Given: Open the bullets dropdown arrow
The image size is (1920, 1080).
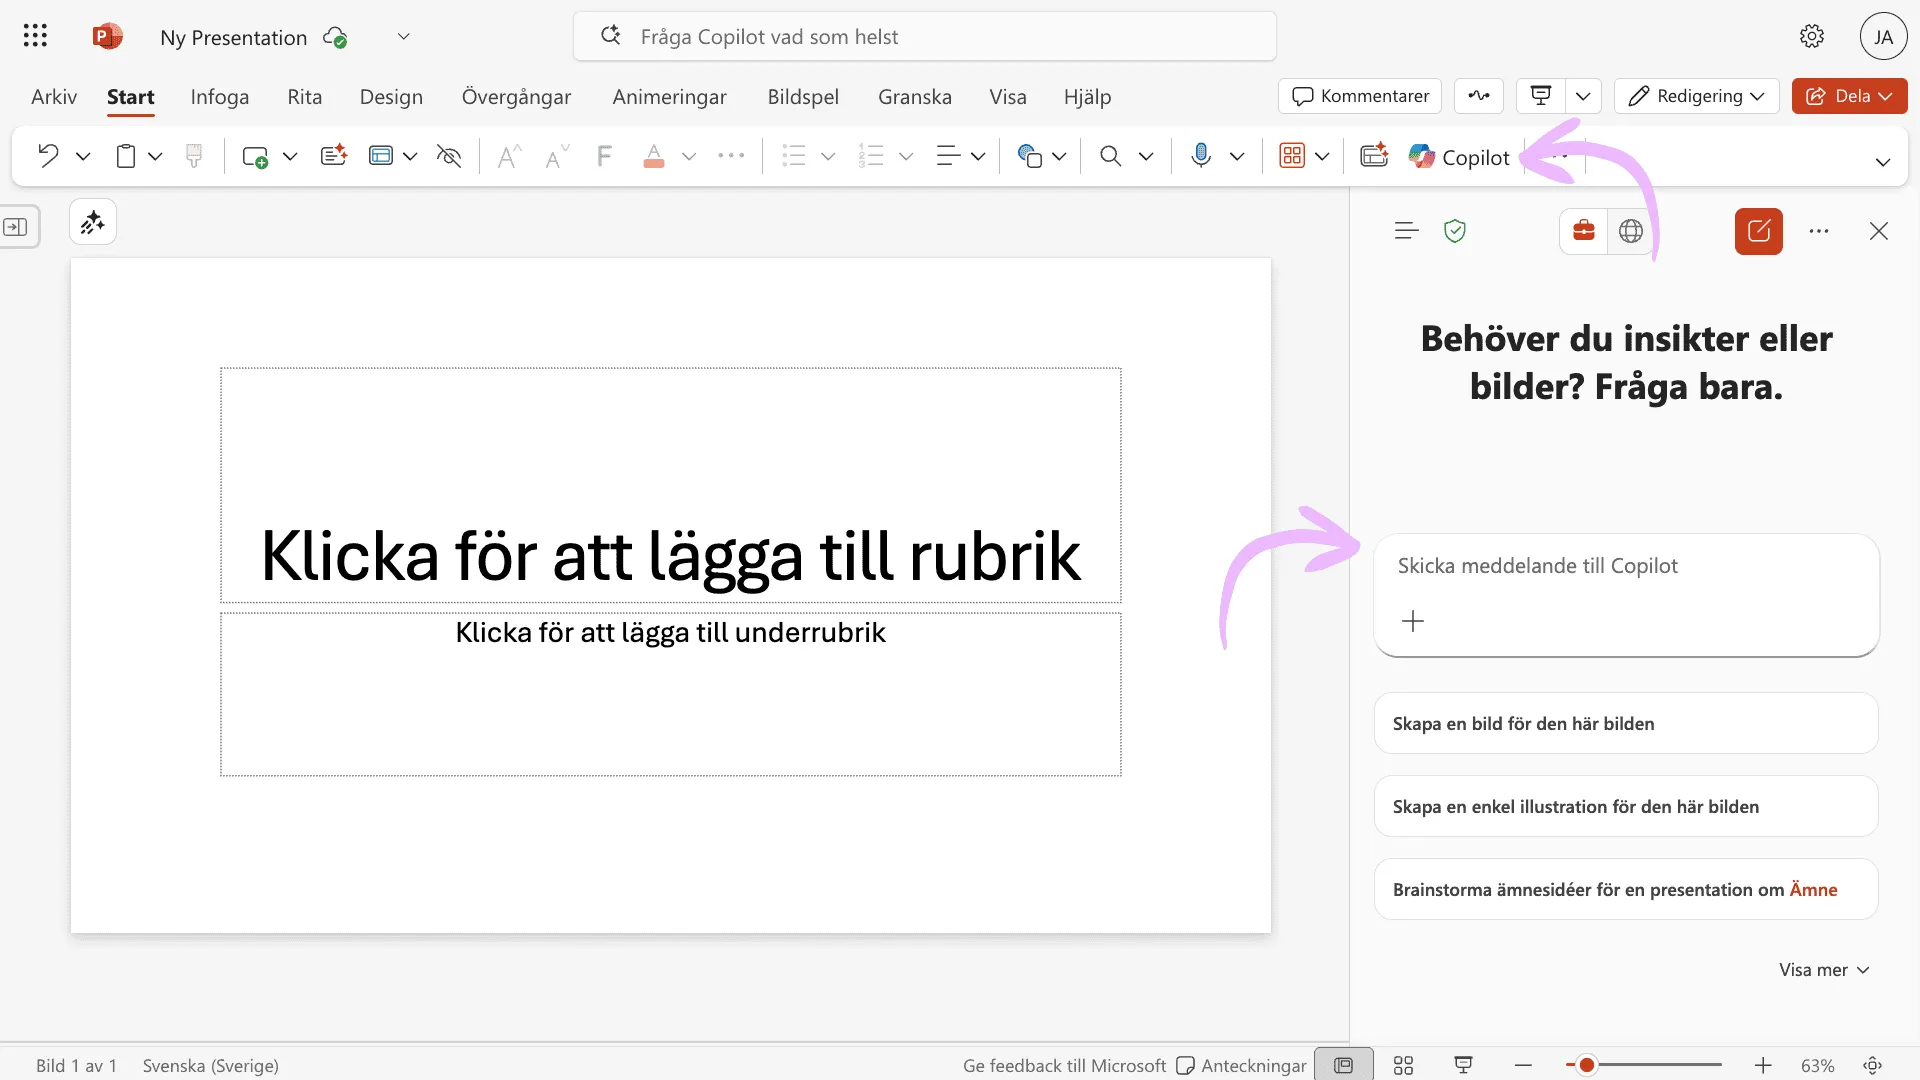Looking at the screenshot, I should 828,157.
